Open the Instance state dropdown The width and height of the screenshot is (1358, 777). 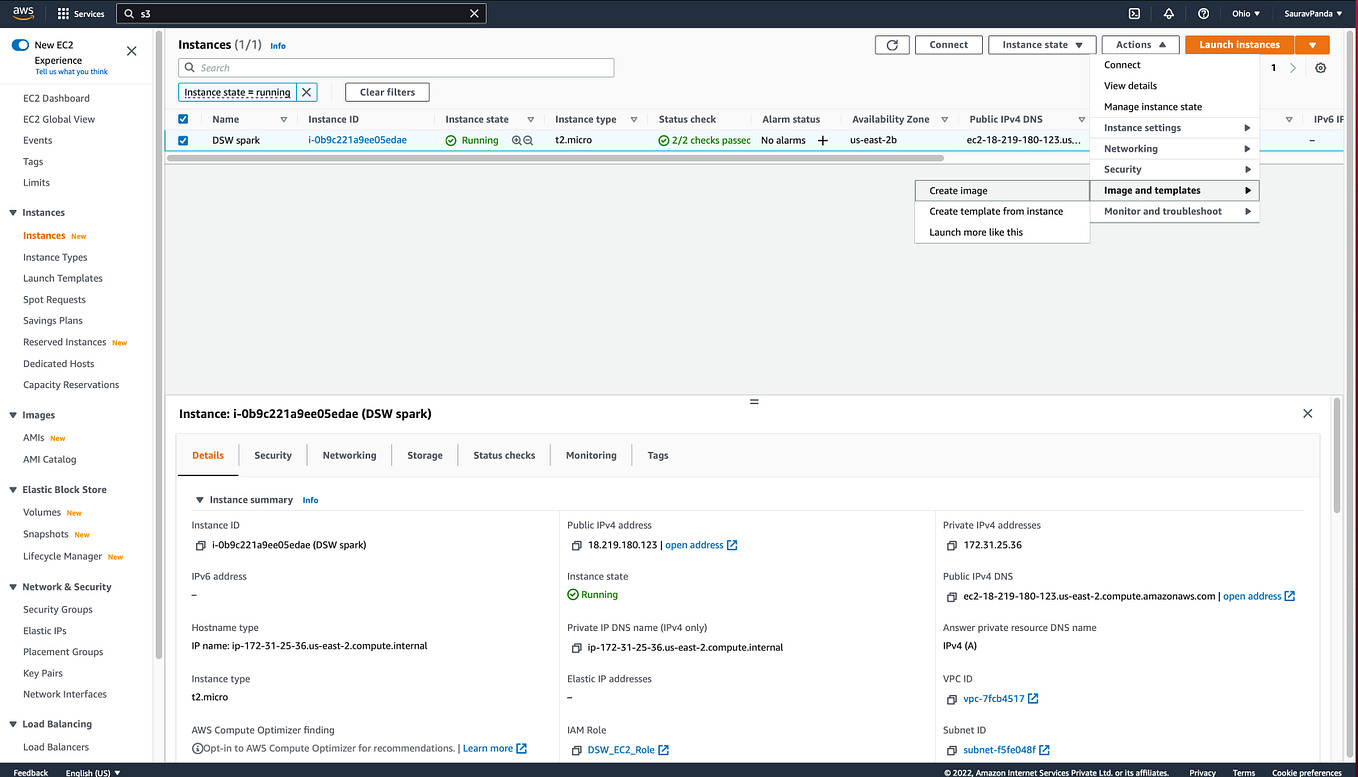[1042, 45]
